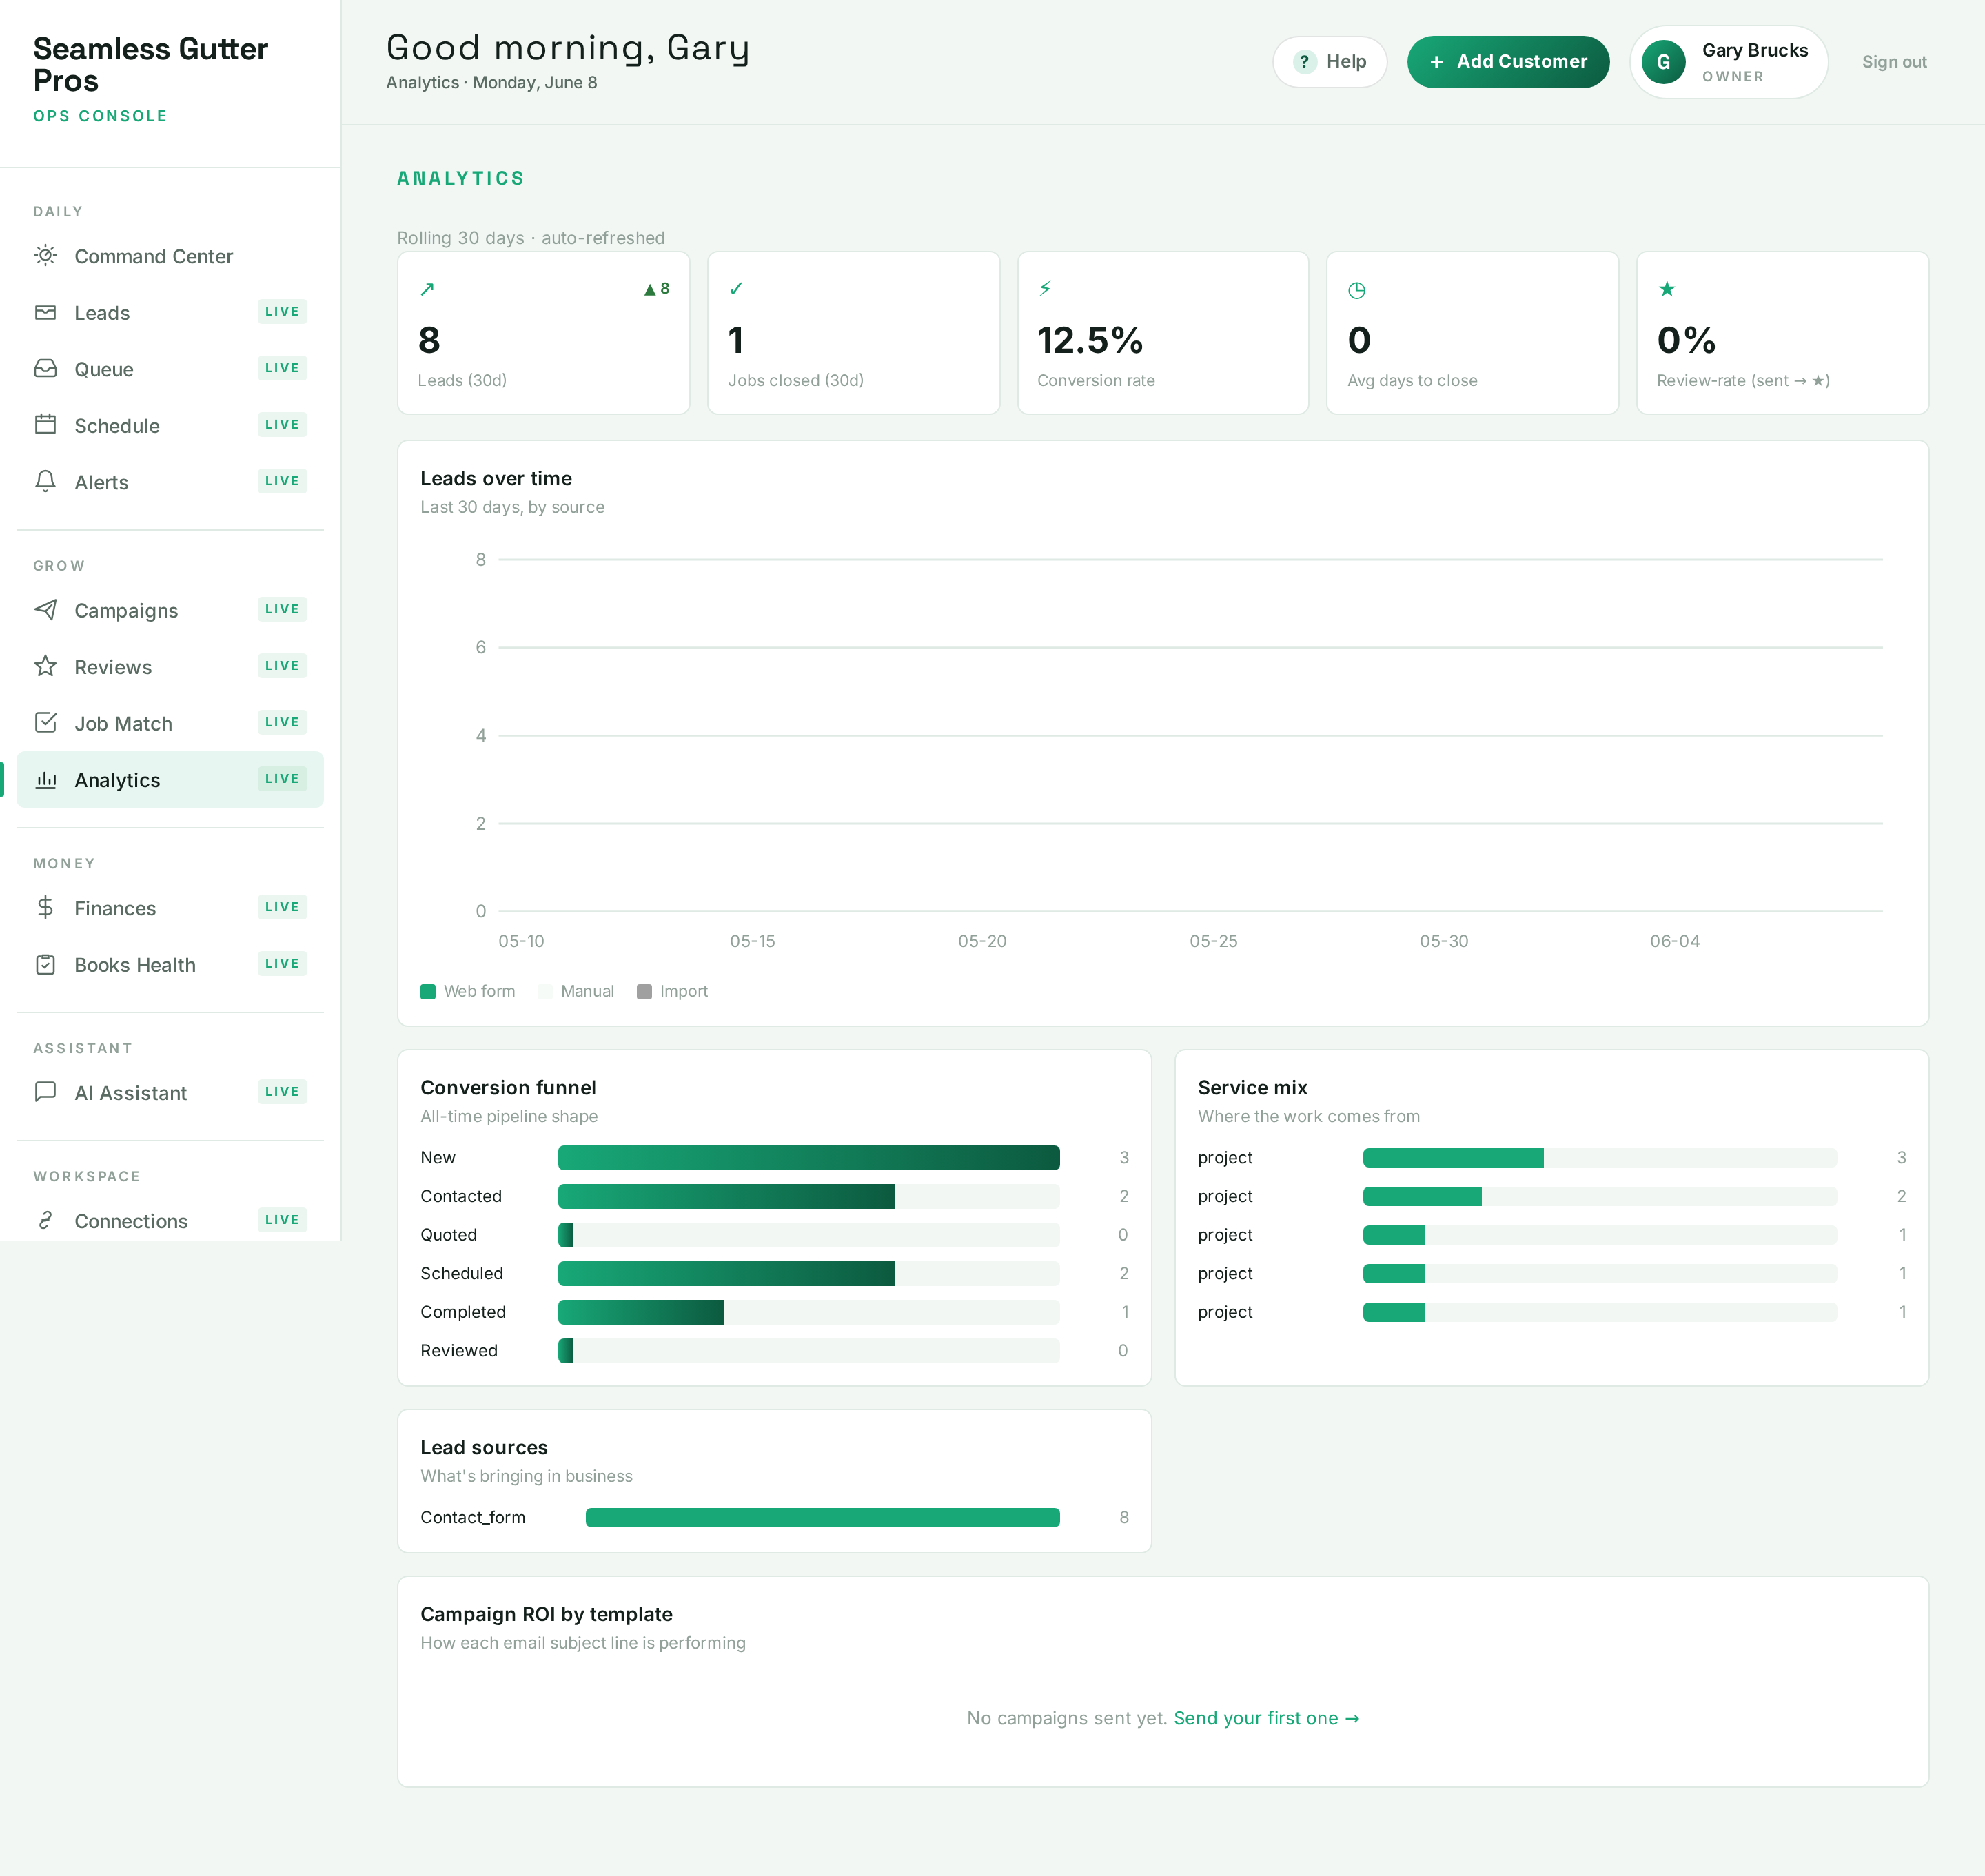Image resolution: width=1985 pixels, height=1876 pixels.
Task: Click the 12.5% conversion rate value
Action: [x=1090, y=340]
